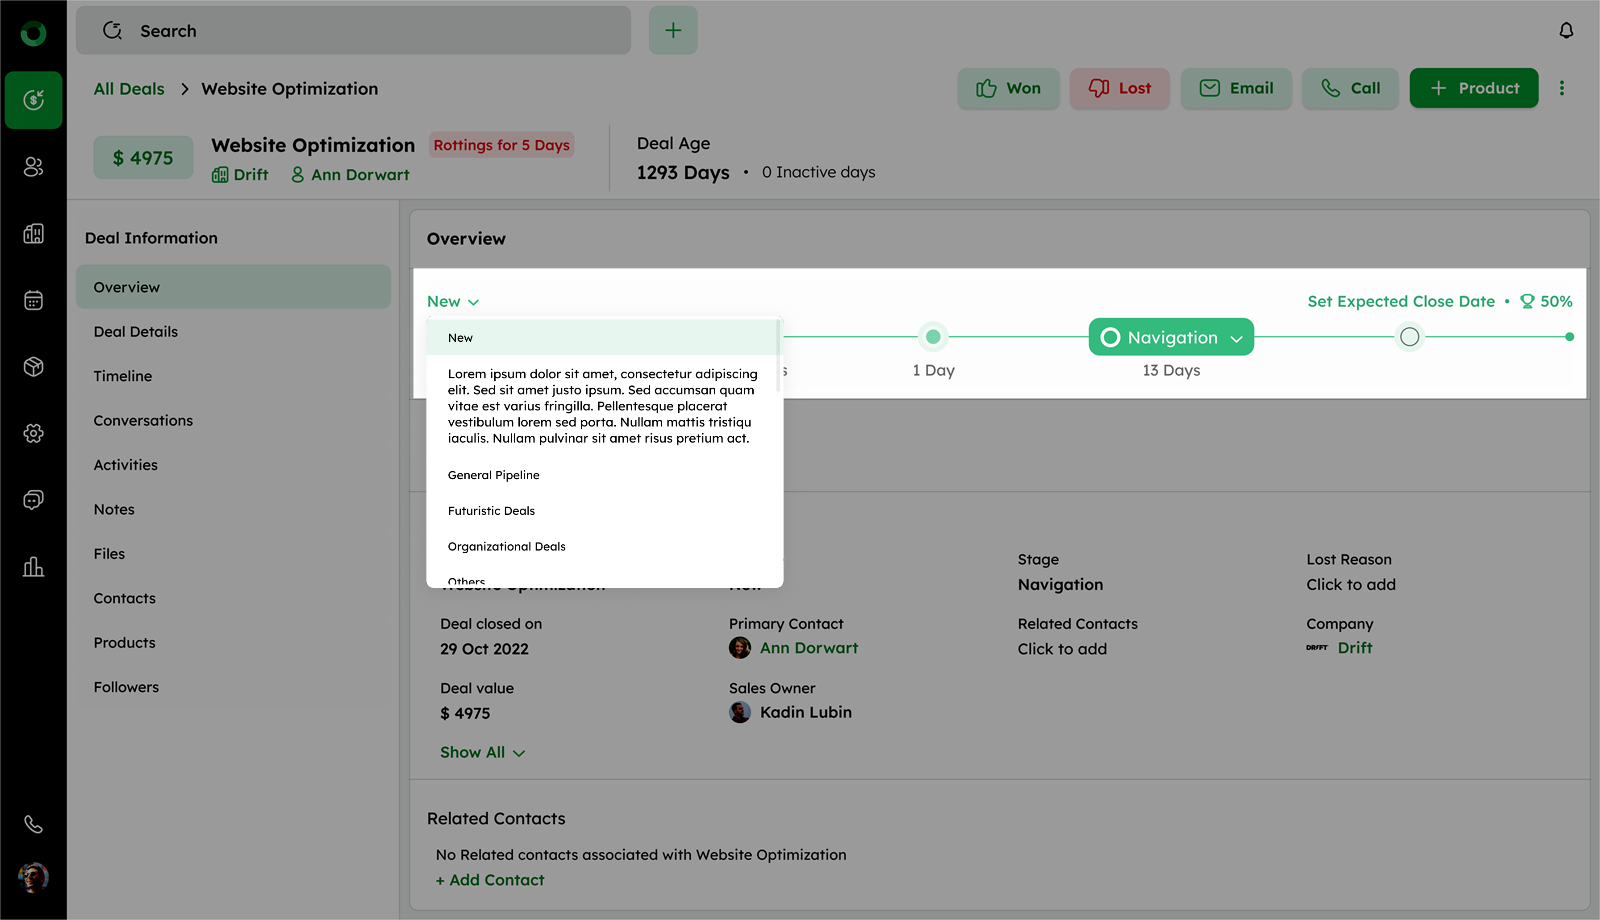Screen dimensions: 1600x920
Task: Choose Futuristic Deals from pipeline list
Action: point(491,511)
